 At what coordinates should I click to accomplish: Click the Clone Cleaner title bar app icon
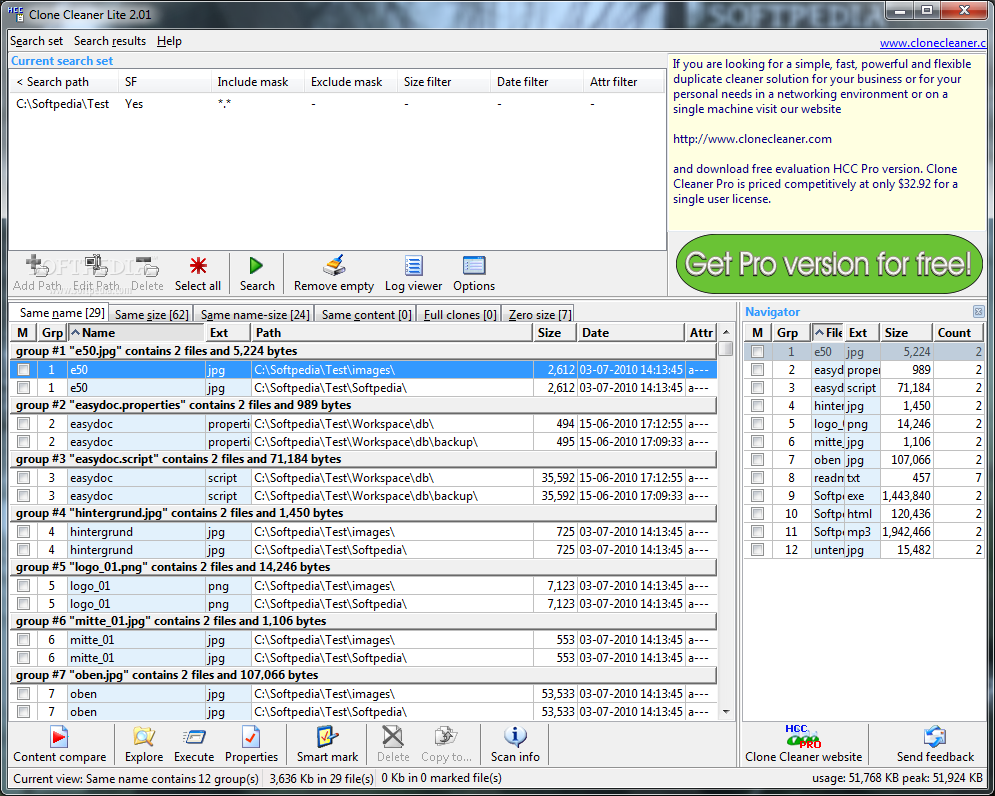(x=15, y=14)
